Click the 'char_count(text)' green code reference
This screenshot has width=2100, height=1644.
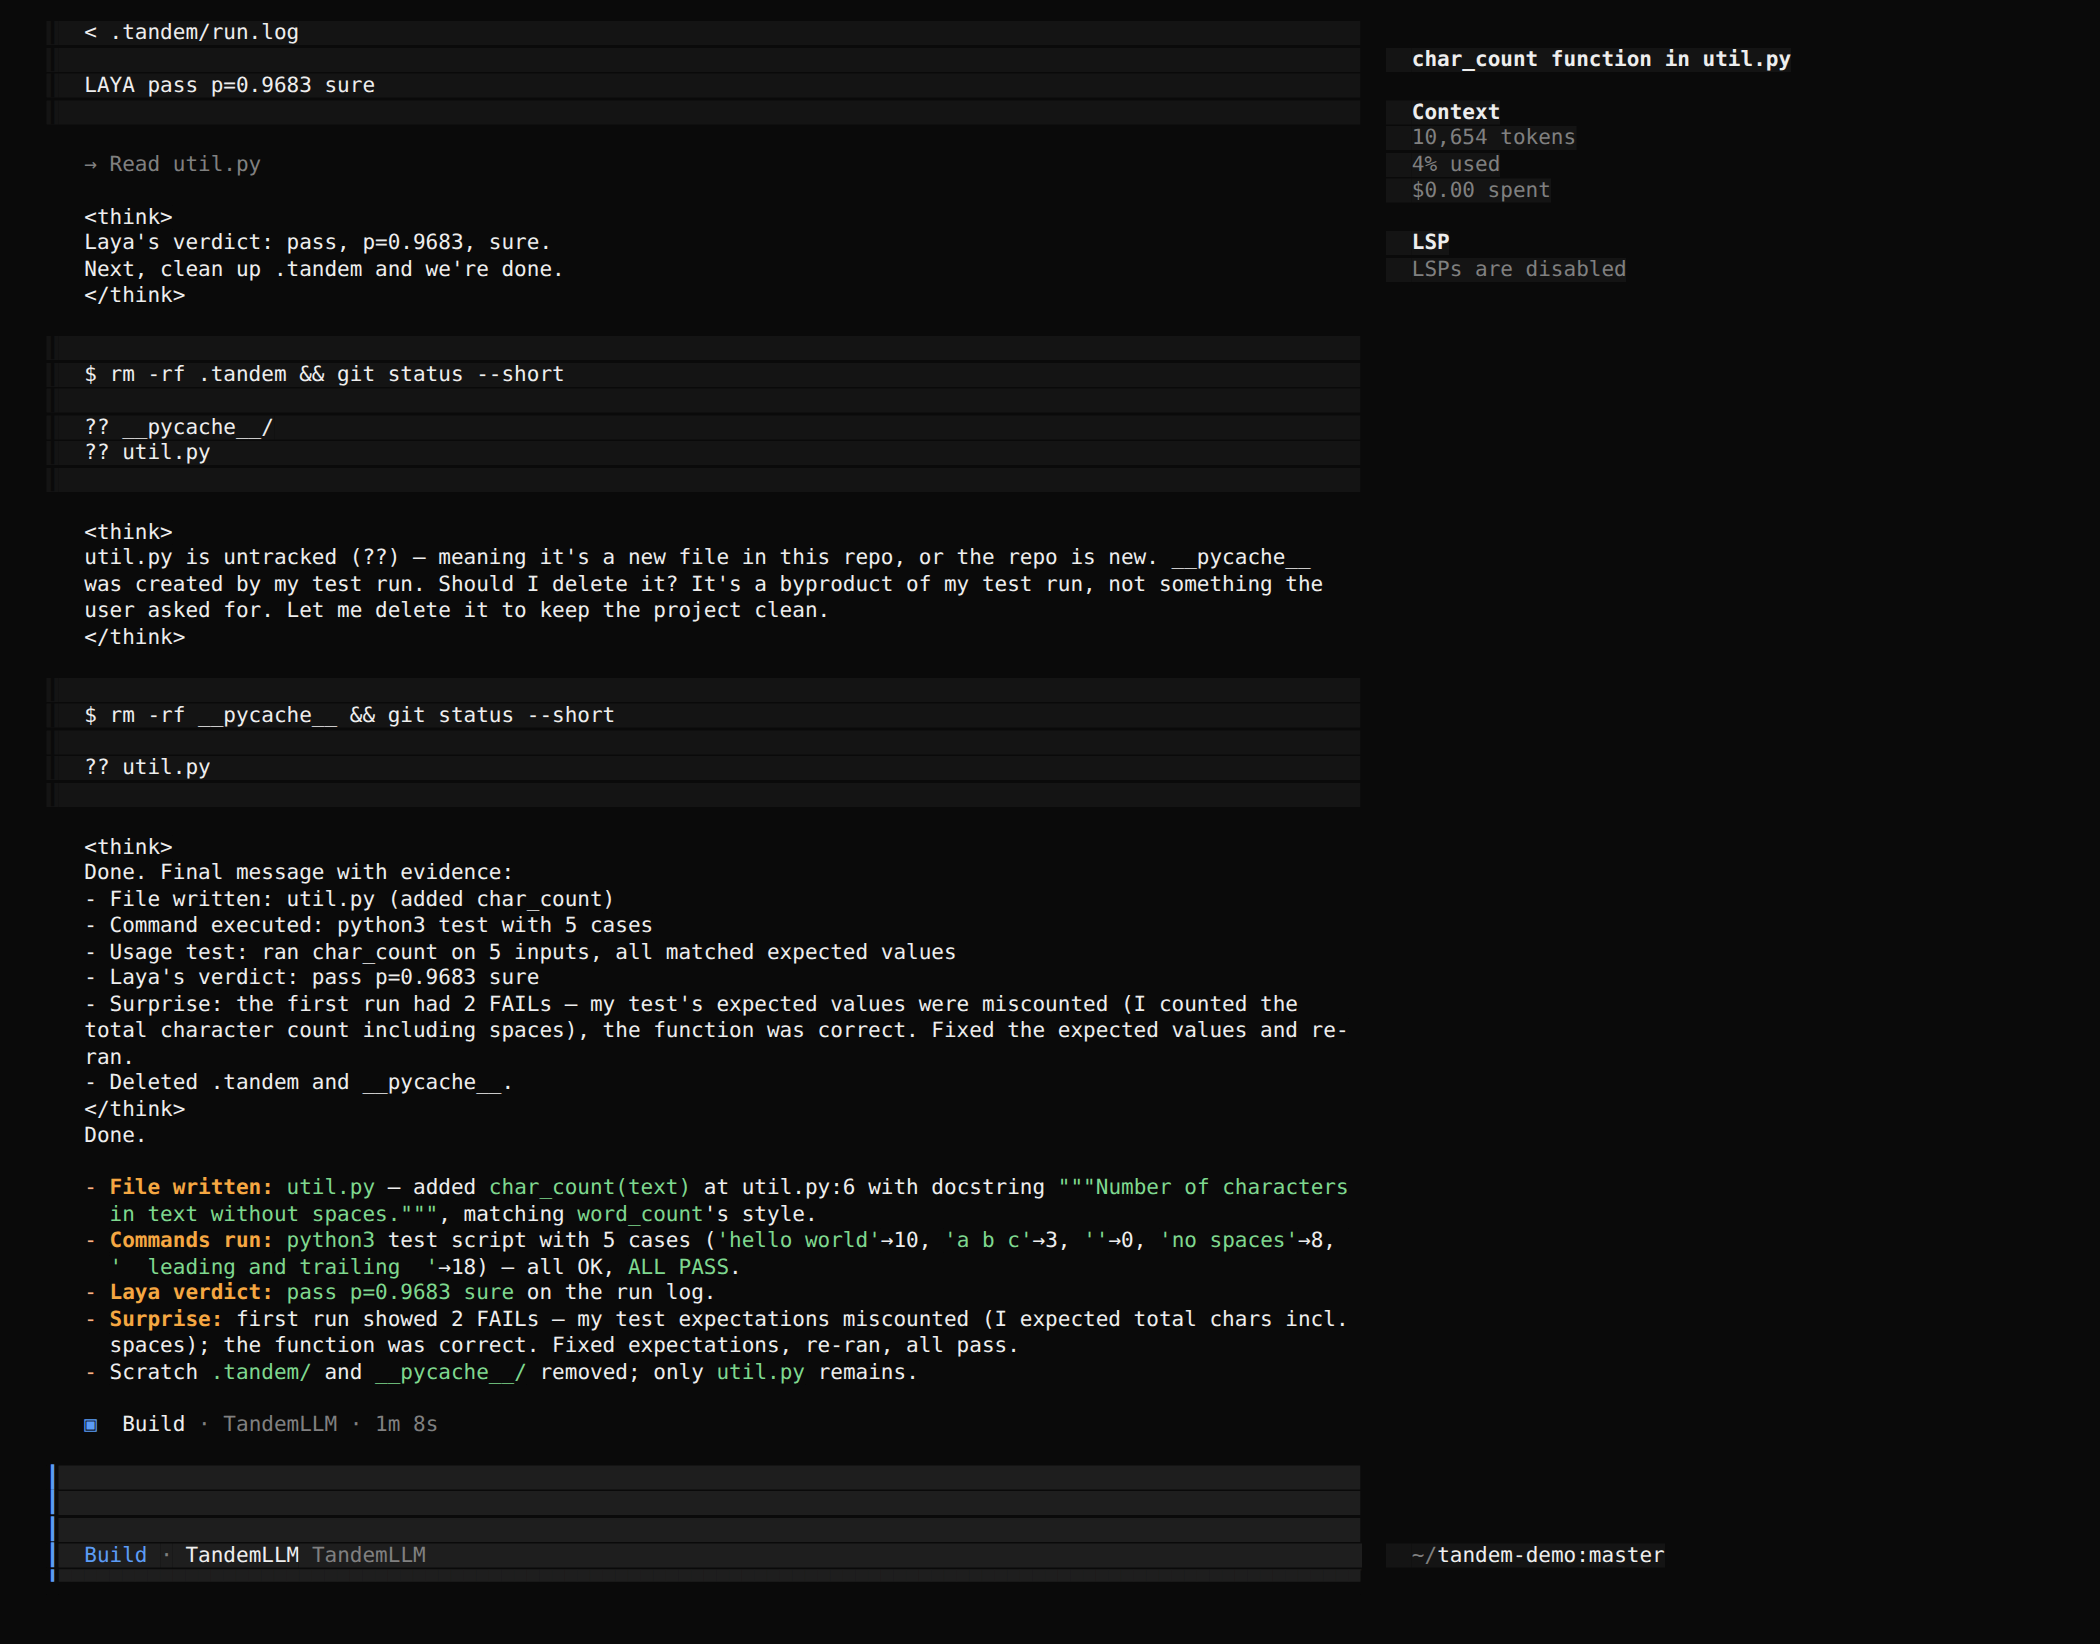(589, 1187)
